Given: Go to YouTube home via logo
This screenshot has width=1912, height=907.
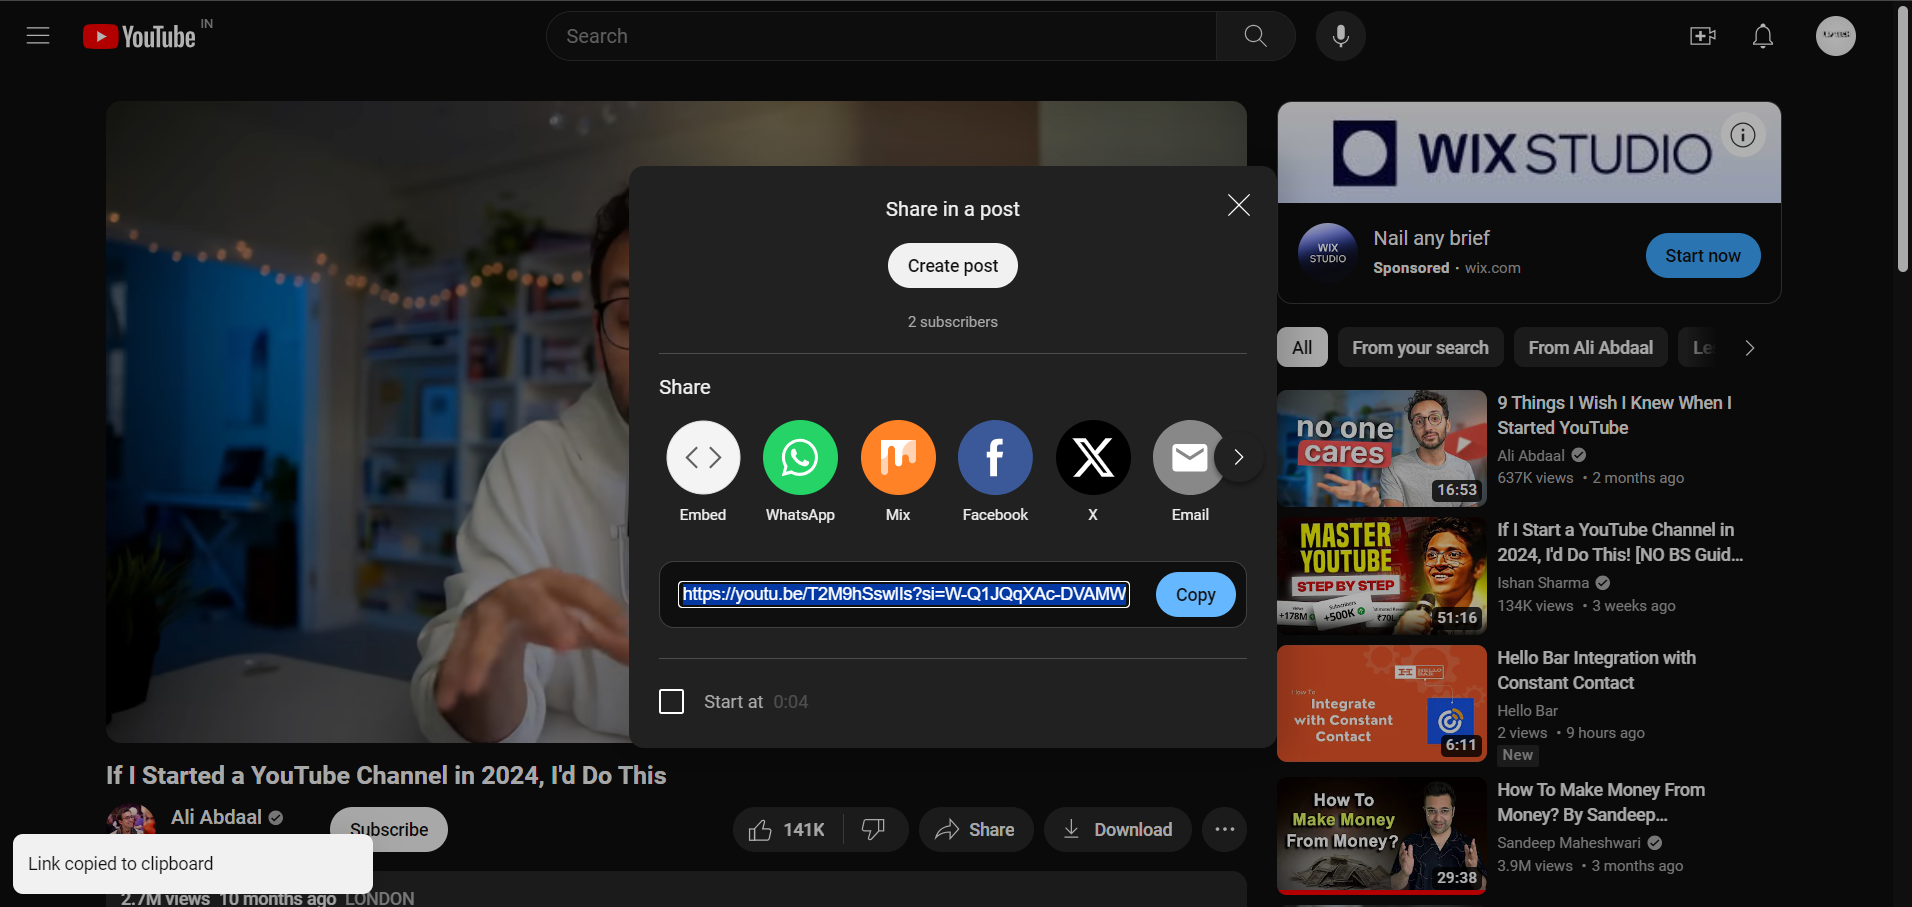Looking at the screenshot, I should (140, 37).
